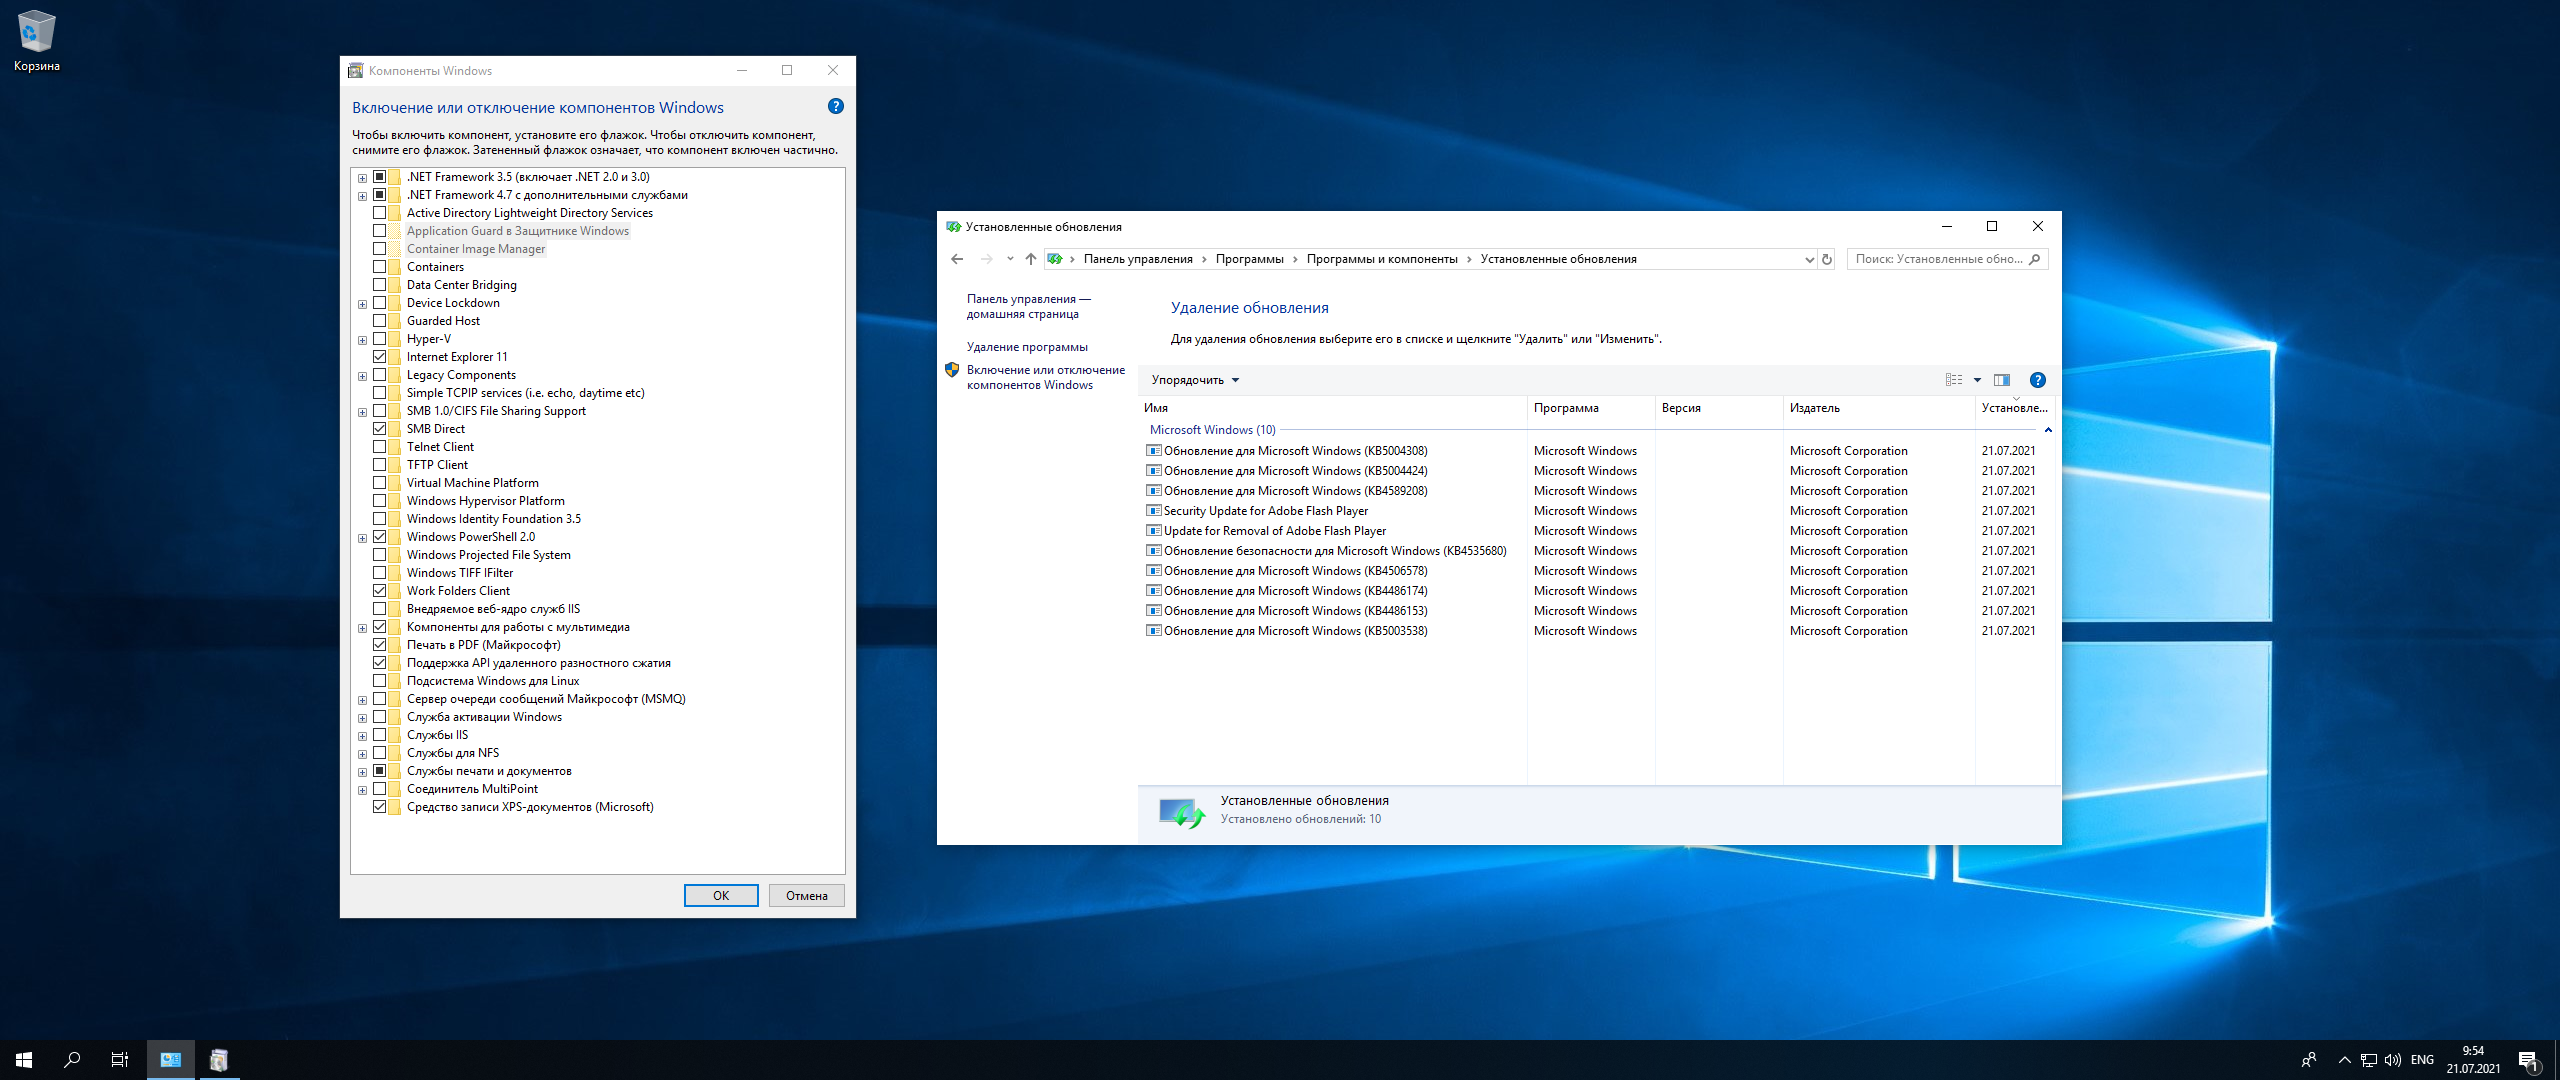This screenshot has height=1080, width=2560.
Task: Expand the .NET Framework 3.5 node
Action: tap(362, 178)
